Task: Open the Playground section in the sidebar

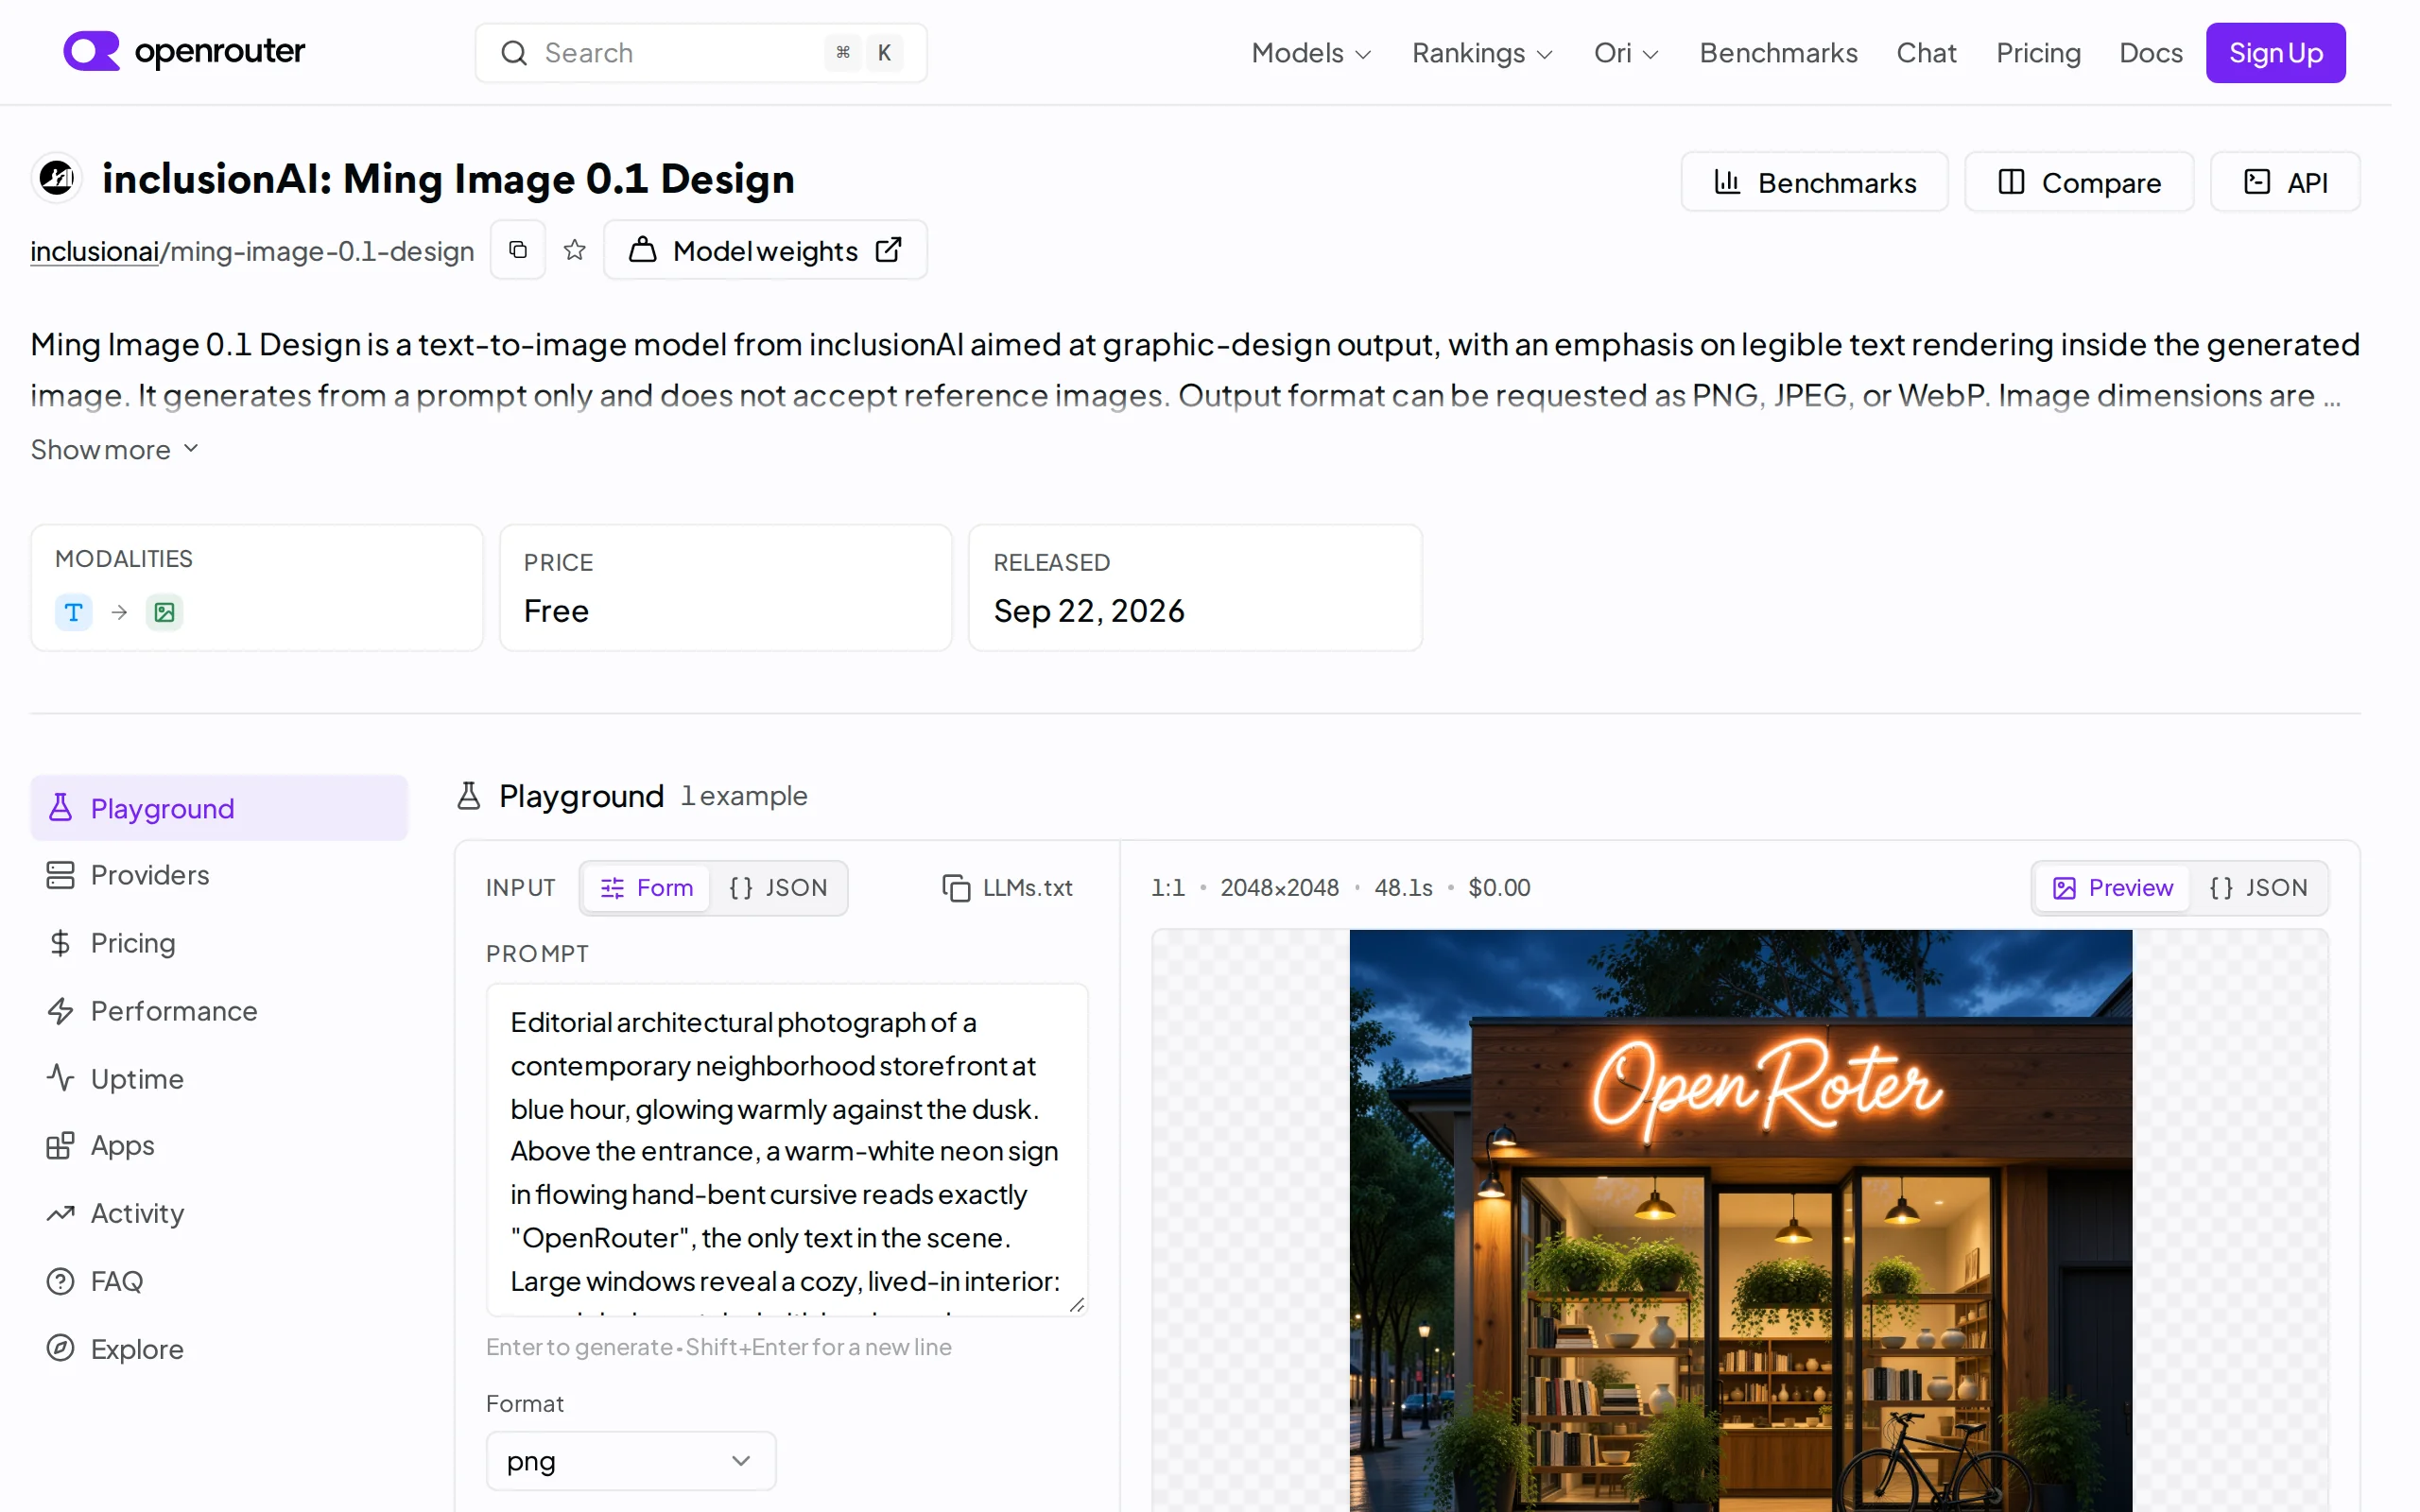Action: coord(219,808)
